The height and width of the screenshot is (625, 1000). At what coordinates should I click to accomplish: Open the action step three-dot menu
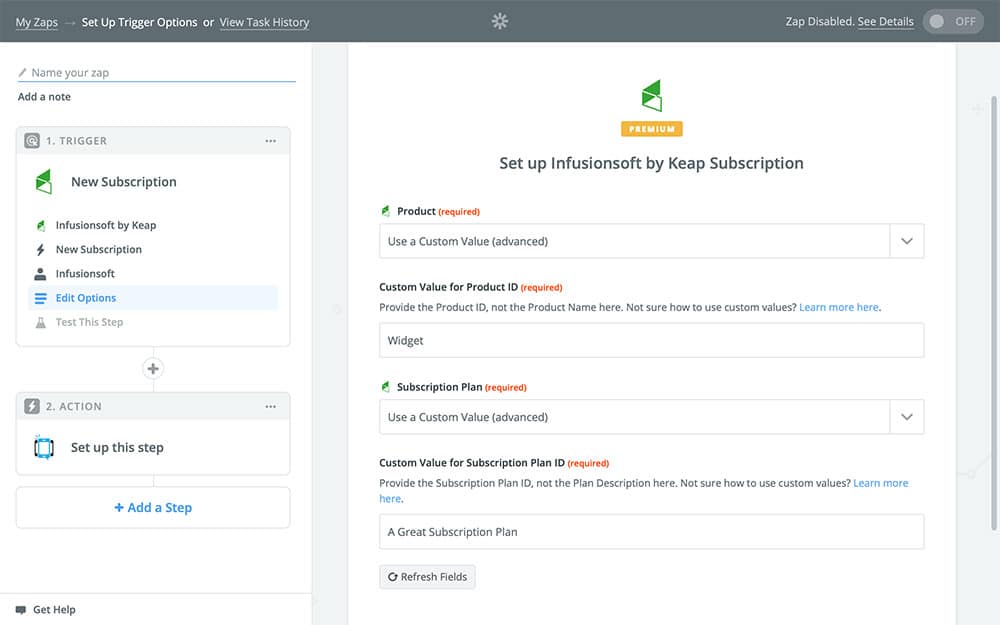coord(271,407)
